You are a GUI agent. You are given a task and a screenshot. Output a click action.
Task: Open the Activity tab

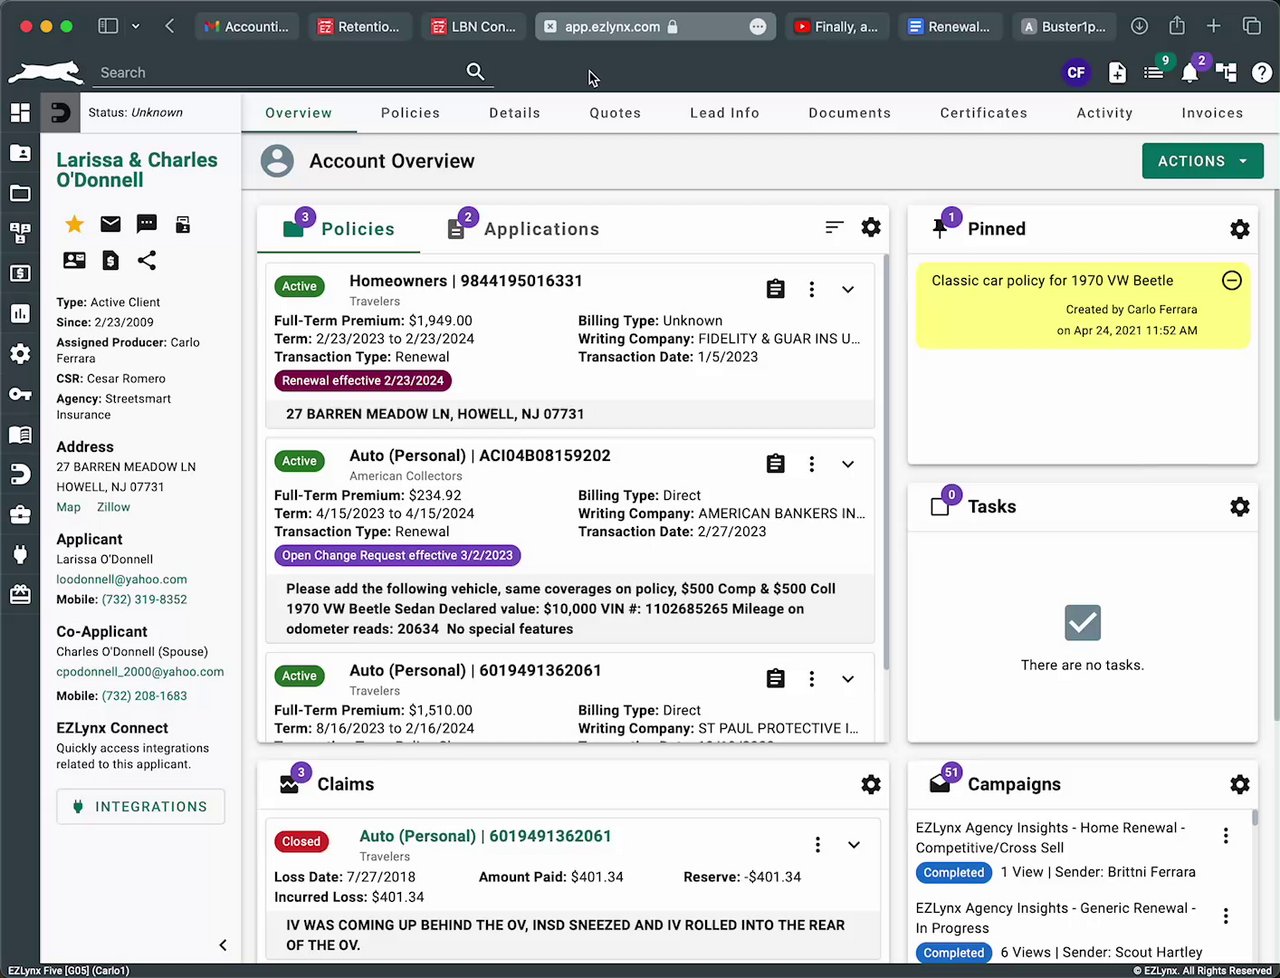click(1105, 113)
